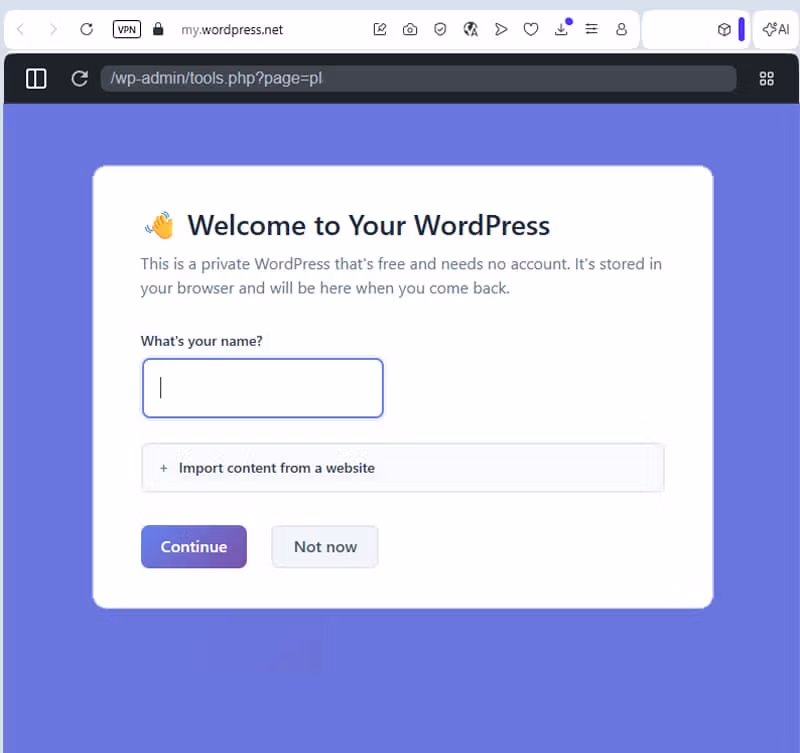The image size is (800, 753).
Task: Open the easy setup menu lines icon
Action: (591, 29)
